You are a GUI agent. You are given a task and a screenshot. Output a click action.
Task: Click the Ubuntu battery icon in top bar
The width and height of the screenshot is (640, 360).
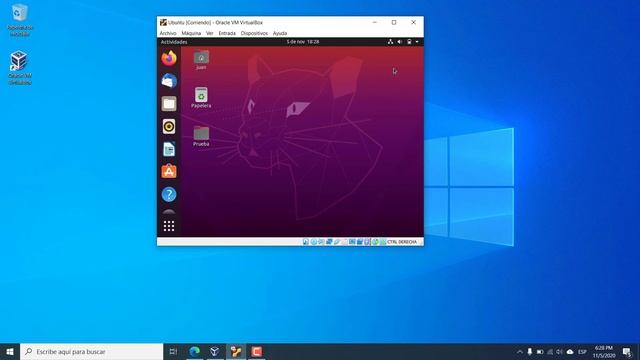click(409, 42)
